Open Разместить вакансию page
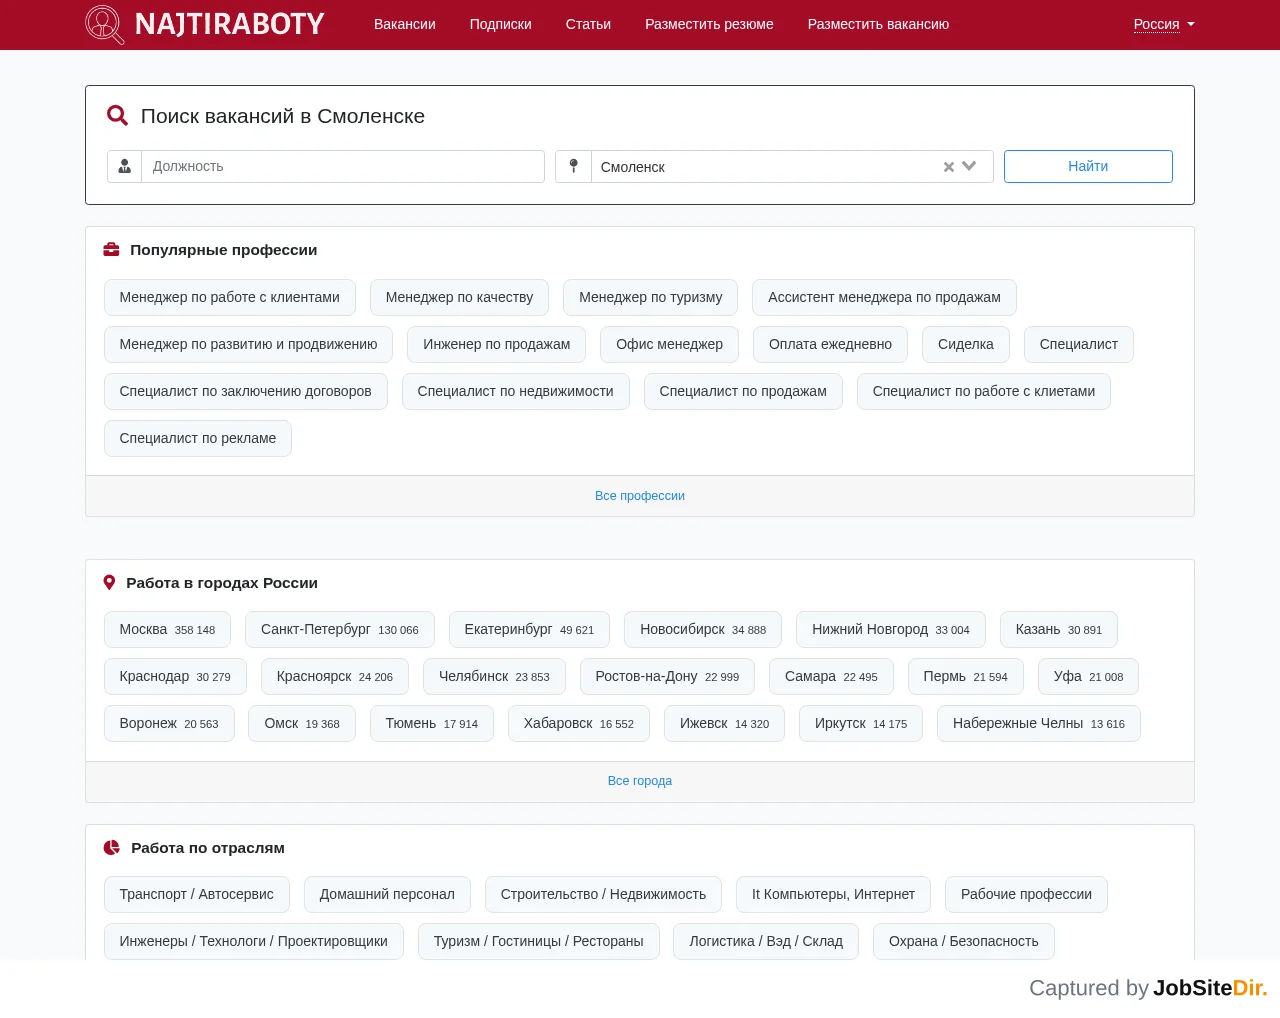The height and width of the screenshot is (1018, 1280). (x=878, y=24)
